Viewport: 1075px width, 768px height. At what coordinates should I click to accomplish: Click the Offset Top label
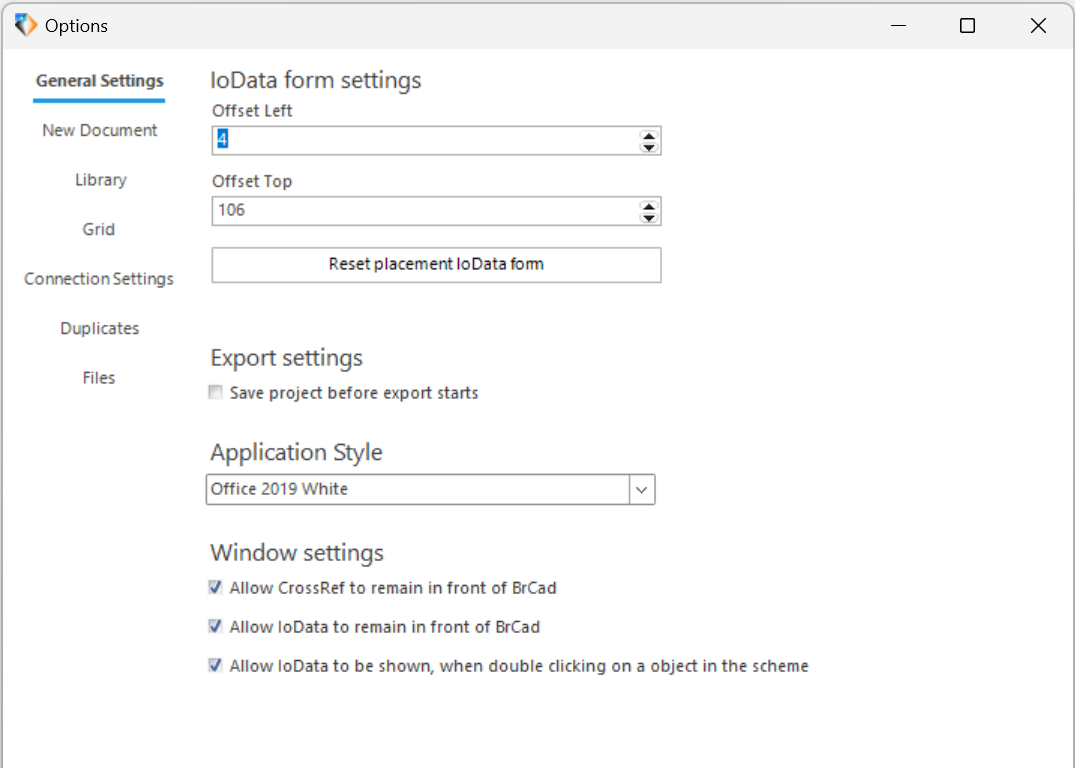(252, 181)
